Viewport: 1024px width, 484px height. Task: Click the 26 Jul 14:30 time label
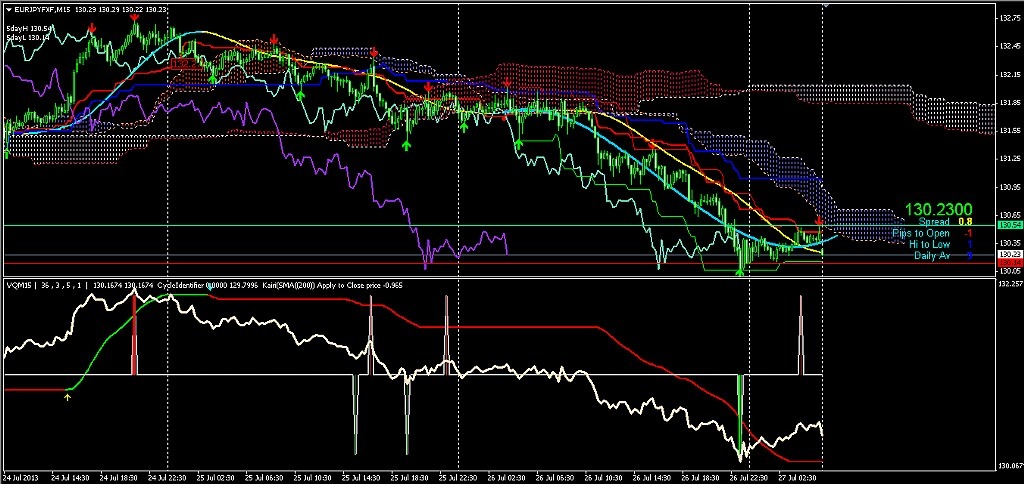coord(650,478)
